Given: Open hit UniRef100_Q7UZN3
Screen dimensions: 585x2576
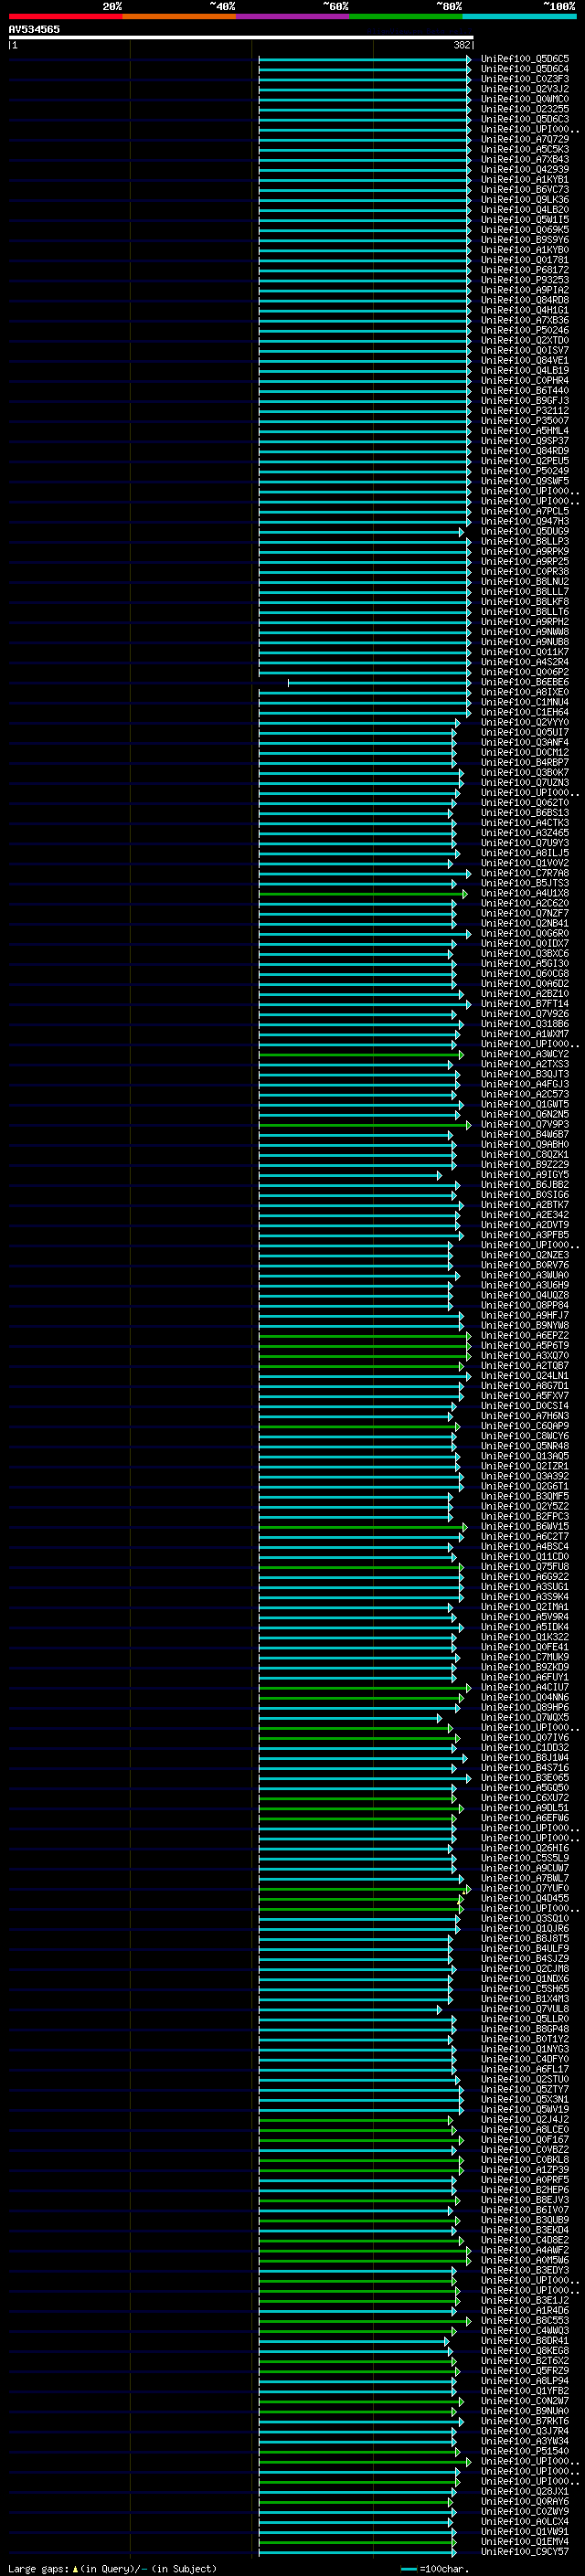Looking at the screenshot, I should [x=525, y=782].
